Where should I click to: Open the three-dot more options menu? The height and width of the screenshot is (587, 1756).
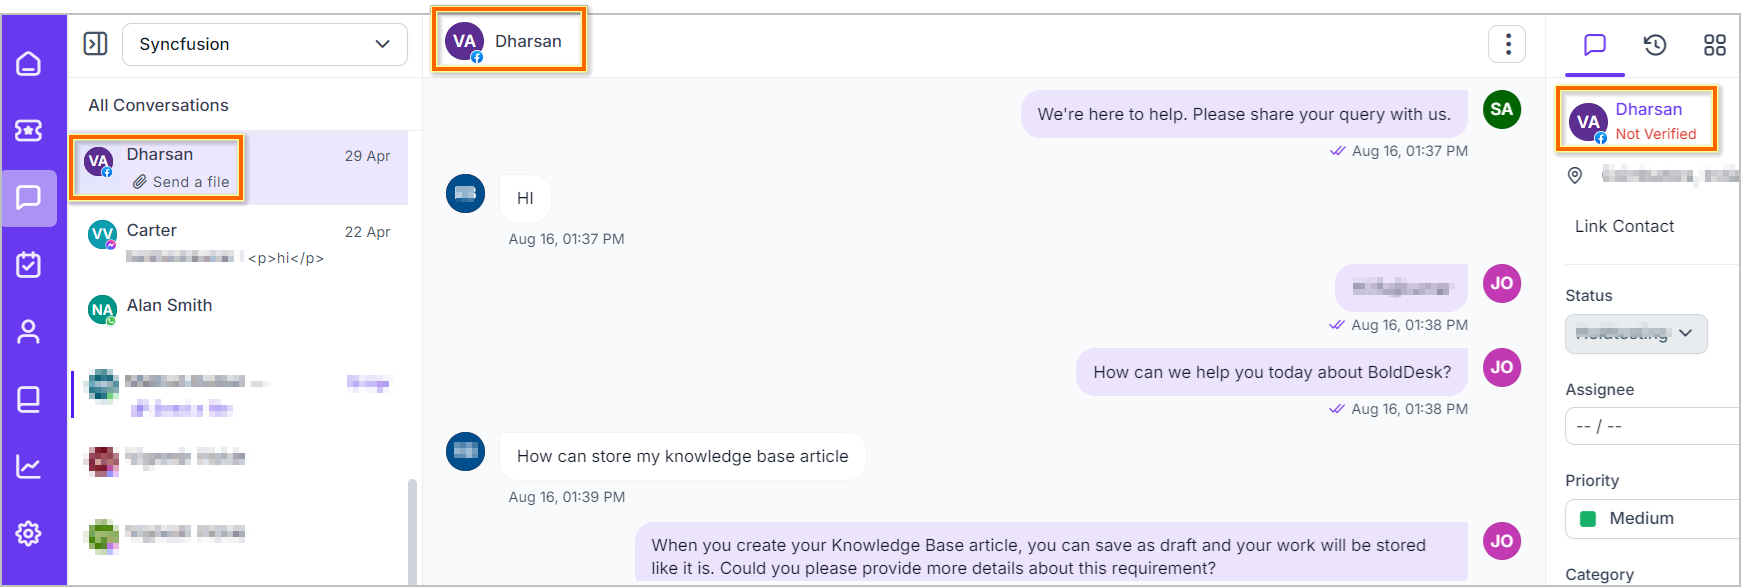point(1507,44)
